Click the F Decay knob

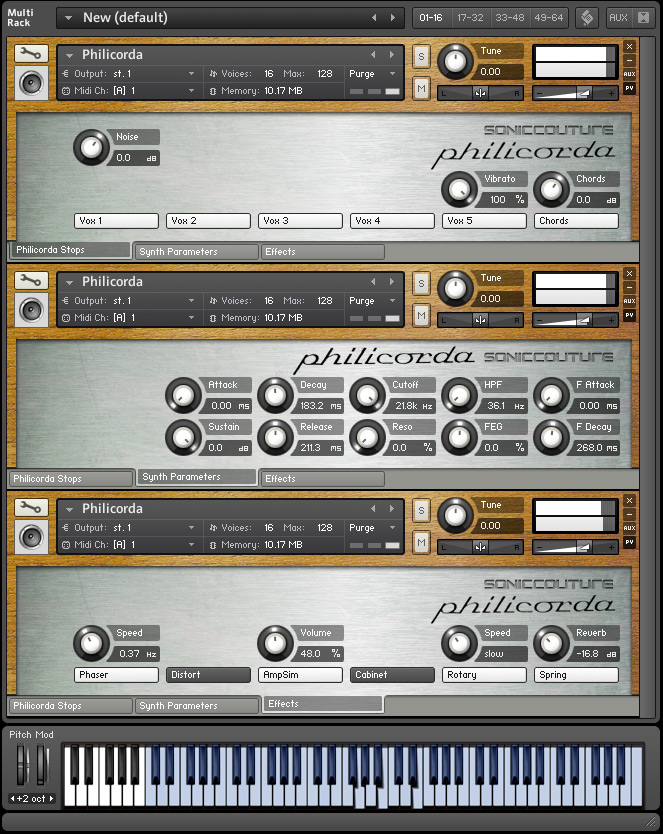click(551, 437)
